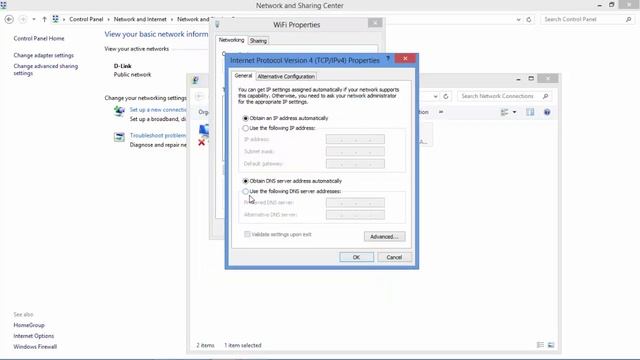This screenshot has width=640, height=360.
Task: Open the Networking tab in WiFi Properties
Action: pyautogui.click(x=231, y=40)
